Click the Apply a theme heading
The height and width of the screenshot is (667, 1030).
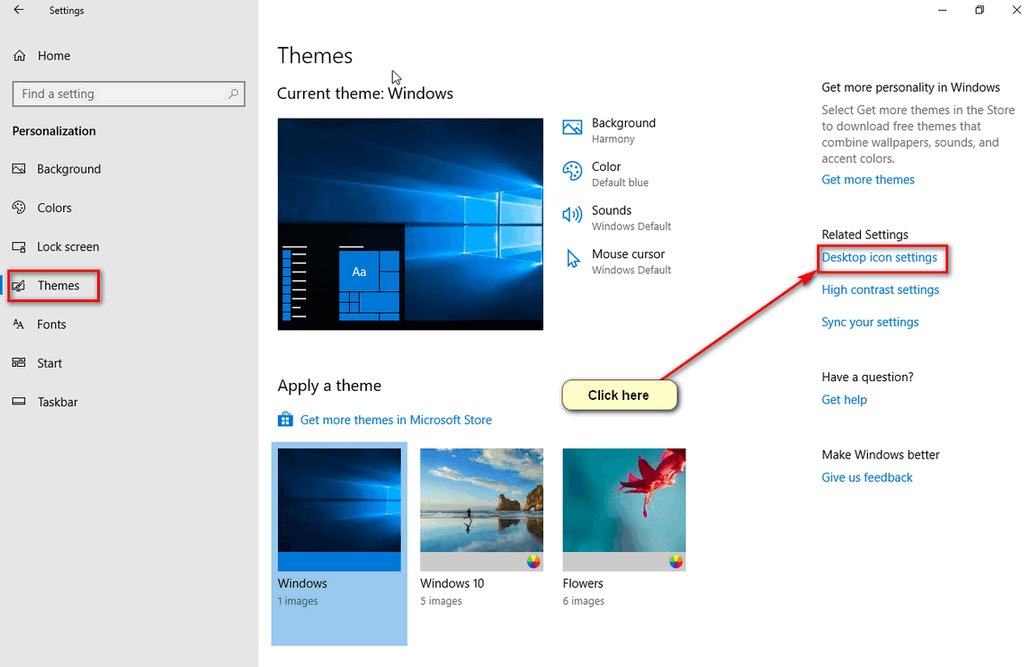(329, 386)
